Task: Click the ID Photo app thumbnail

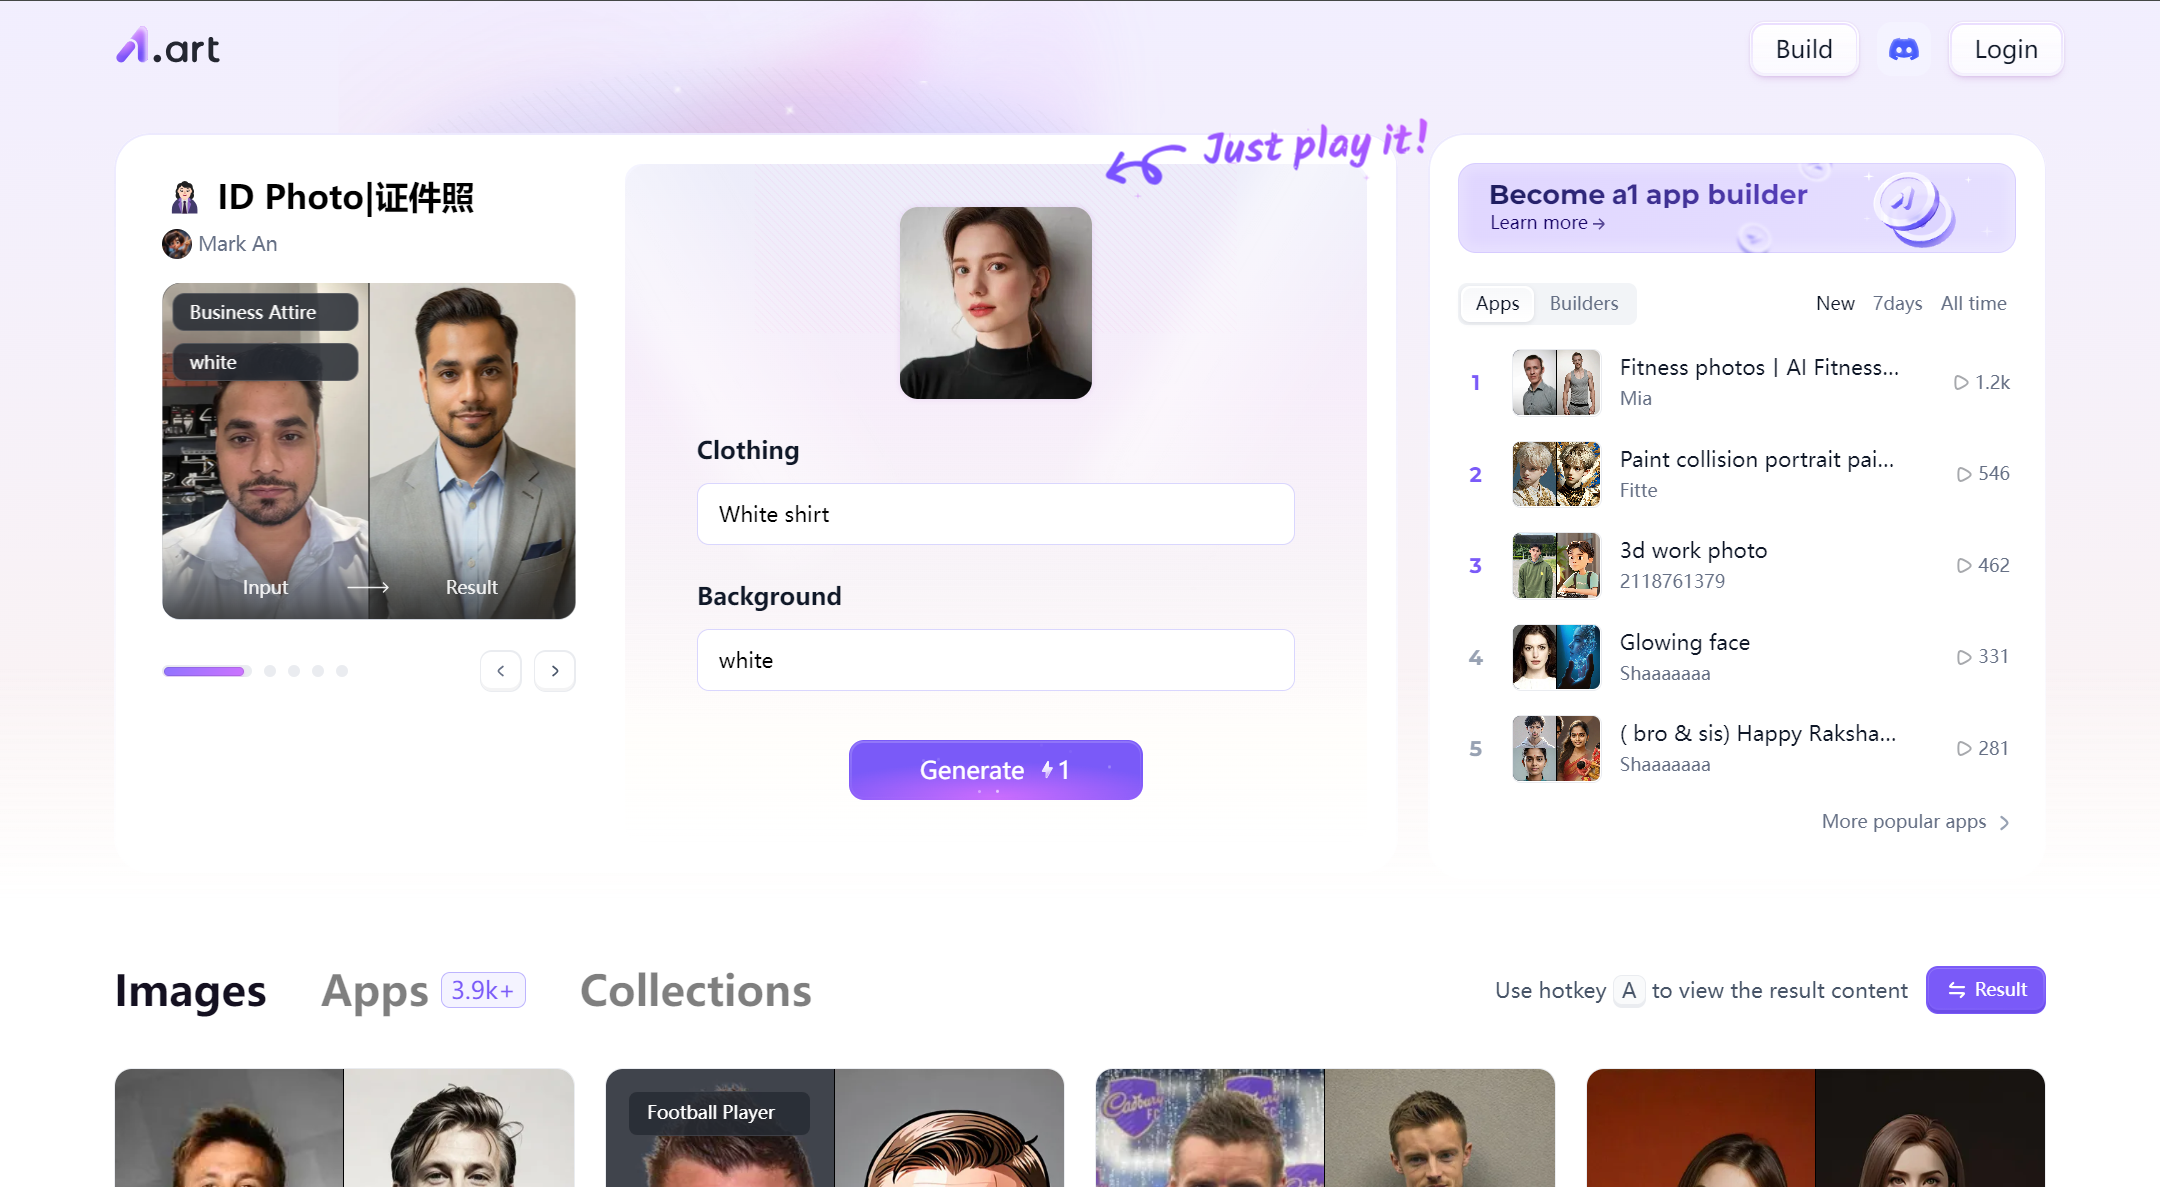Action: pyautogui.click(x=368, y=449)
